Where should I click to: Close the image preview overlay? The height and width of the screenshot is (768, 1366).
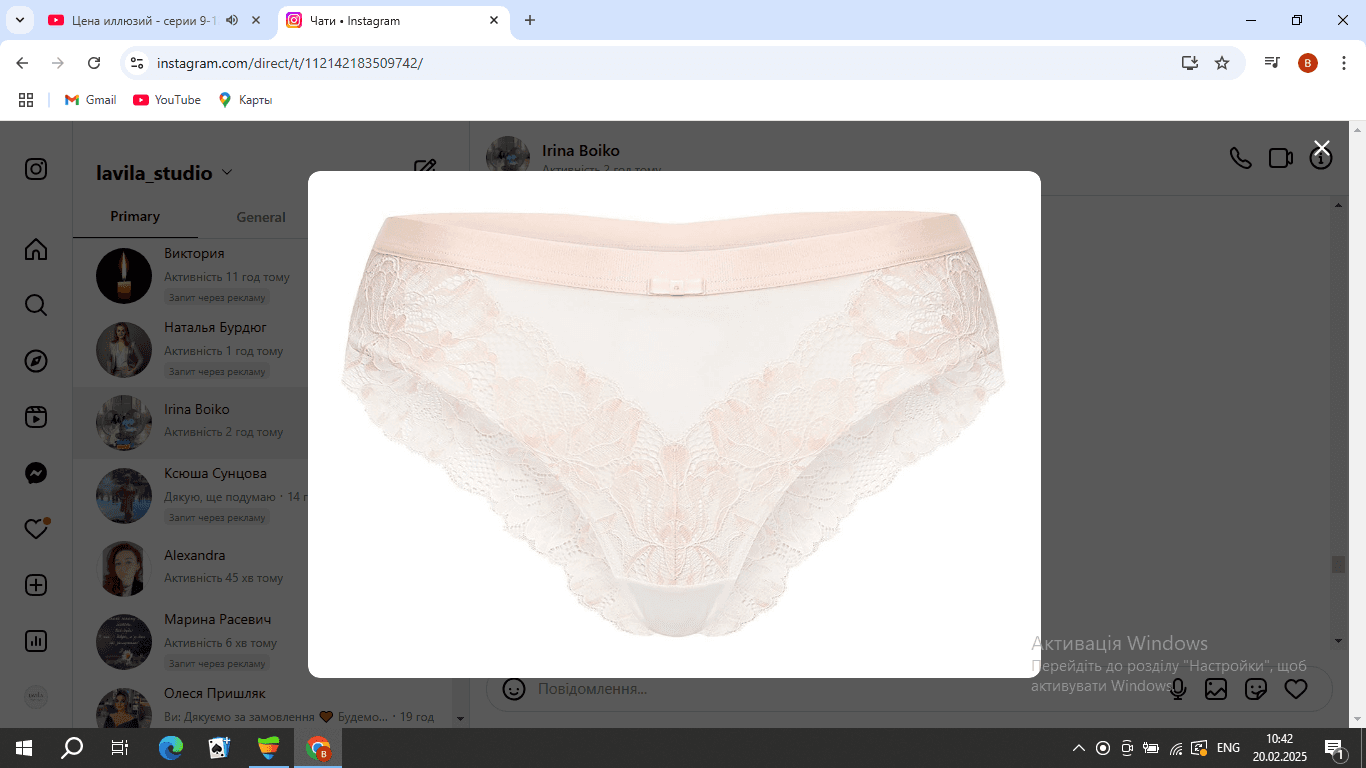pos(1321,148)
